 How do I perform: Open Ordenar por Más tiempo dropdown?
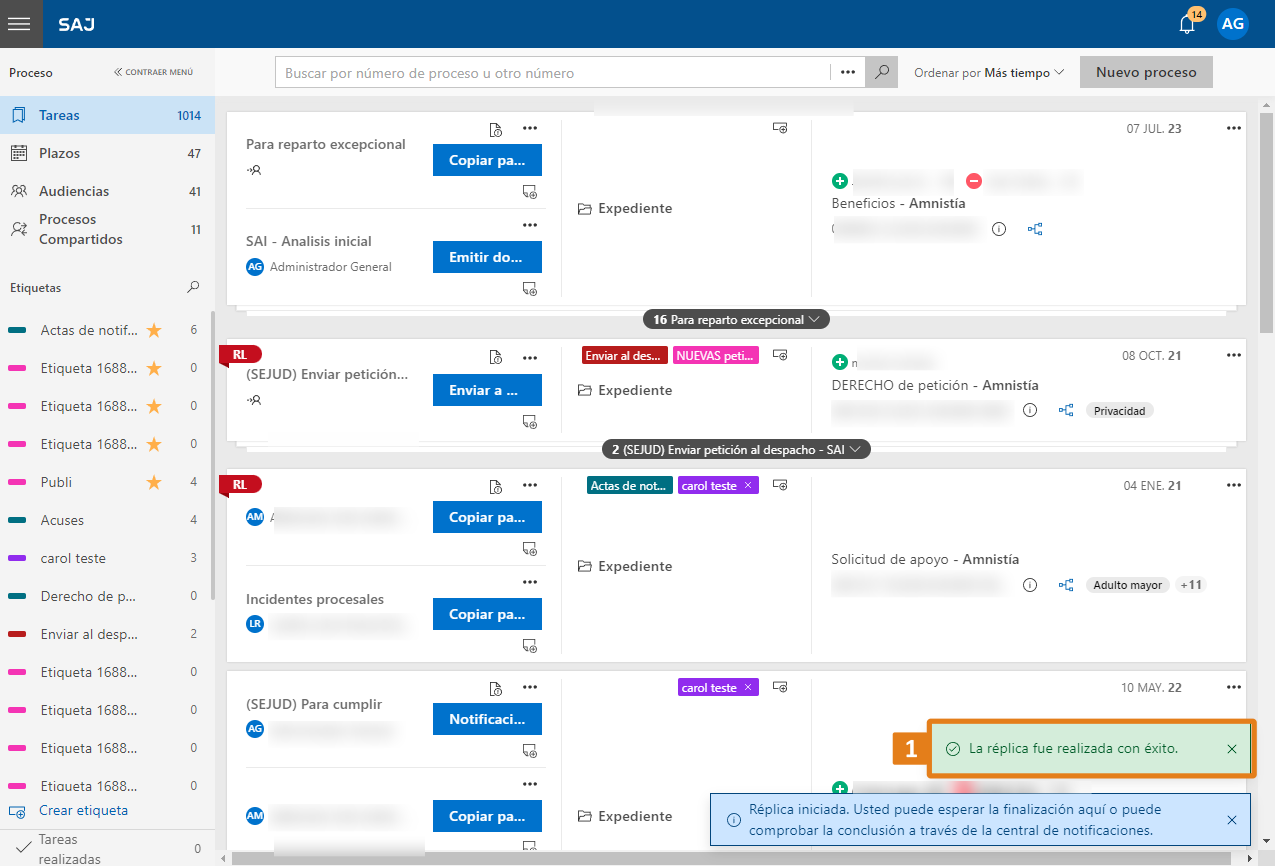[x=989, y=73]
